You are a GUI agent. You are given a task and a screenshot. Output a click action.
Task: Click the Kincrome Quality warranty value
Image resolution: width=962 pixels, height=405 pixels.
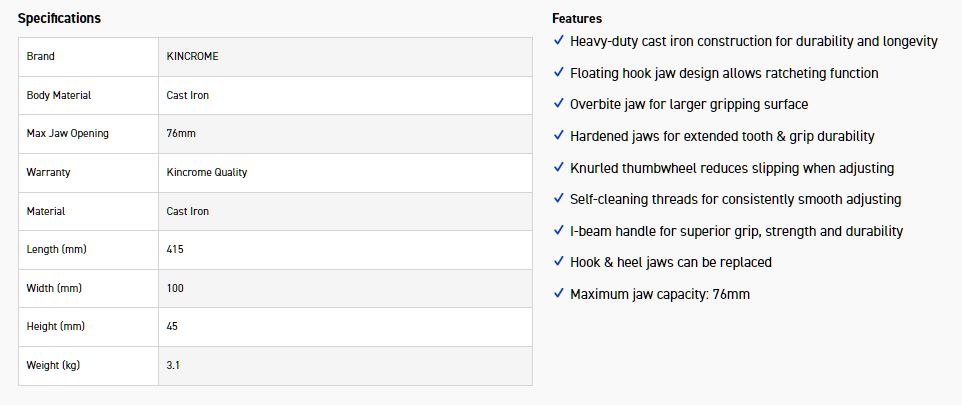tap(207, 172)
